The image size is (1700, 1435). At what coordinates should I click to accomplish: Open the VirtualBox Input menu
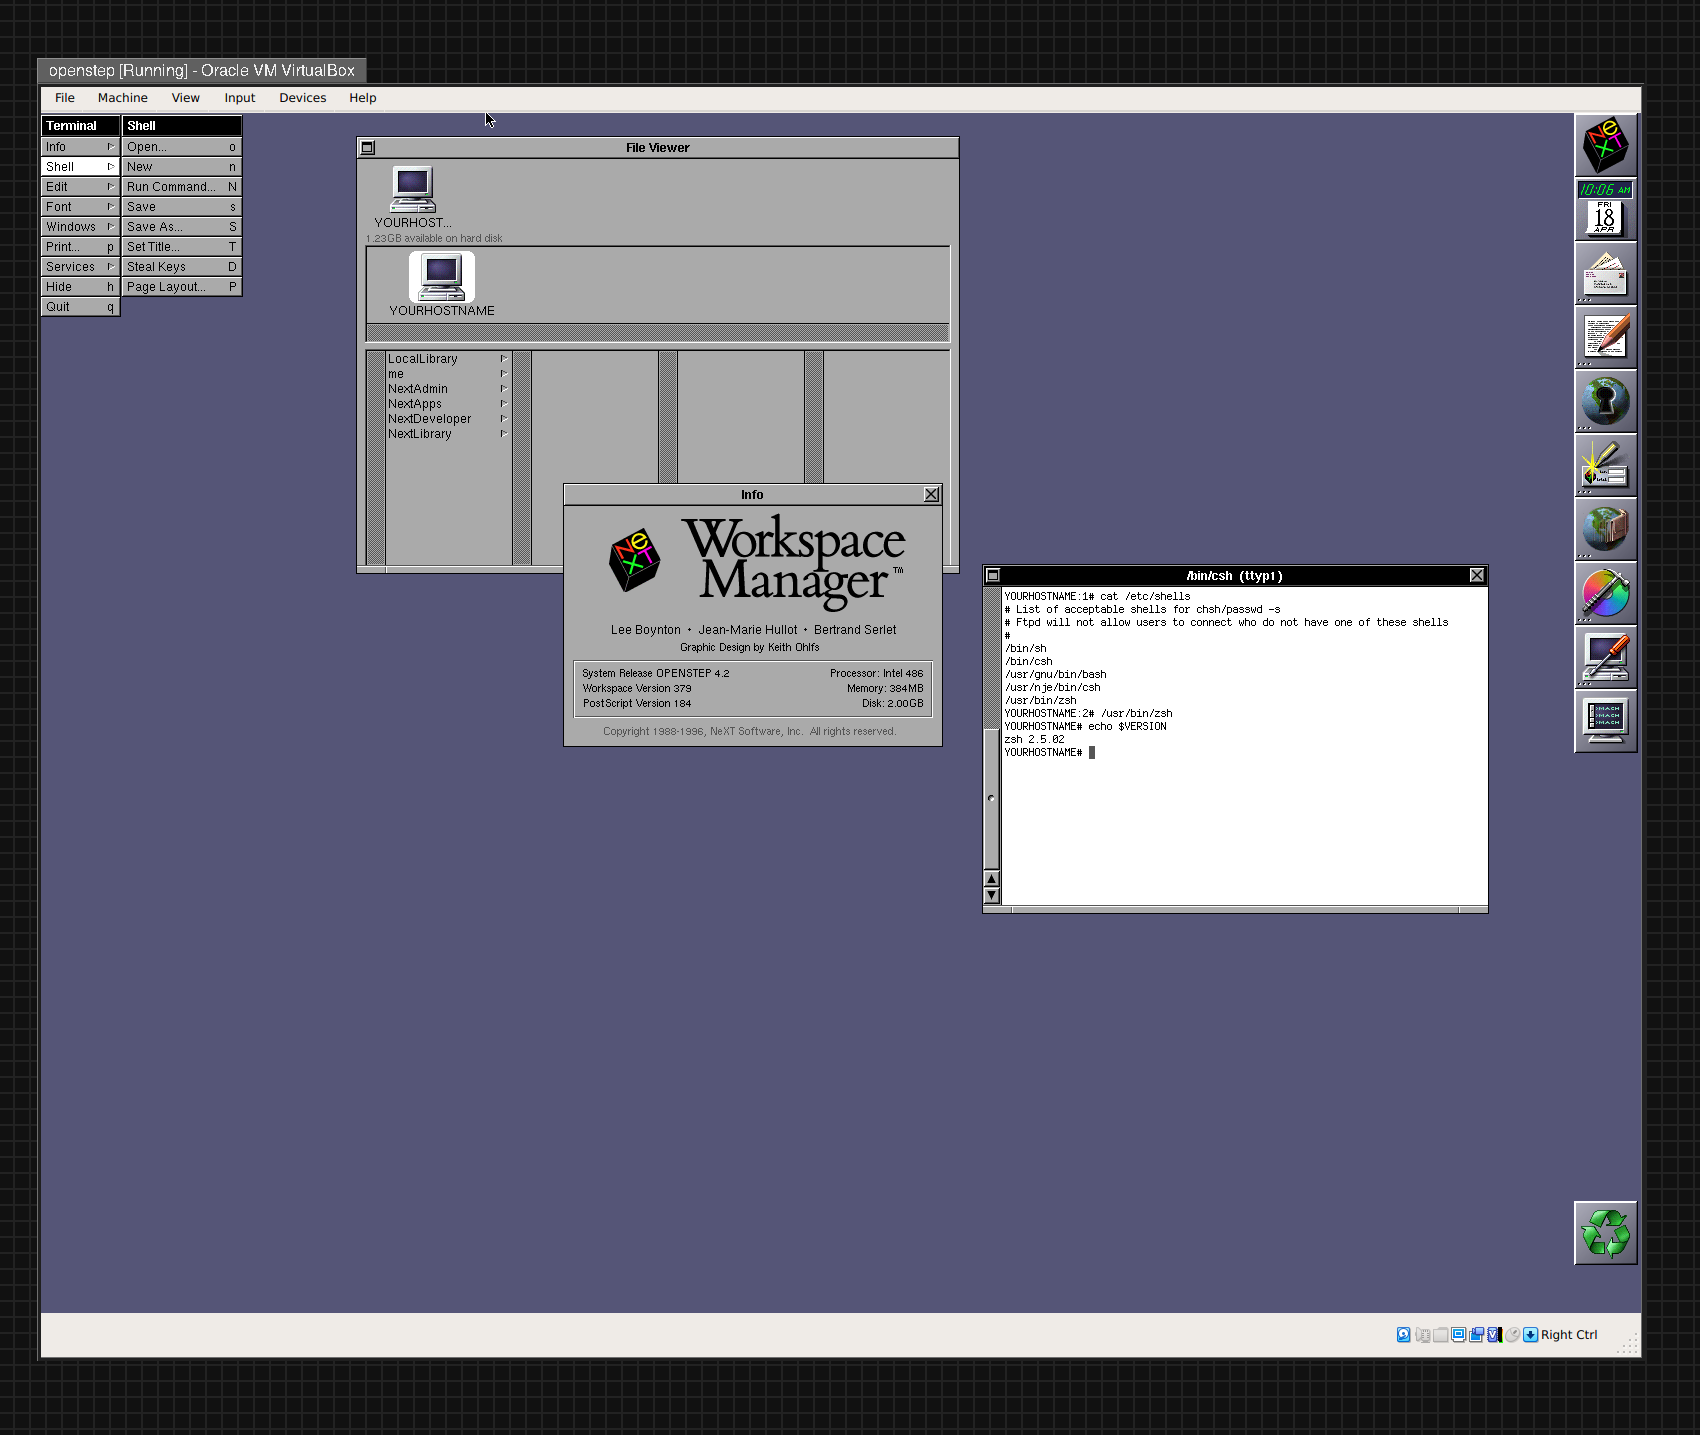[240, 98]
